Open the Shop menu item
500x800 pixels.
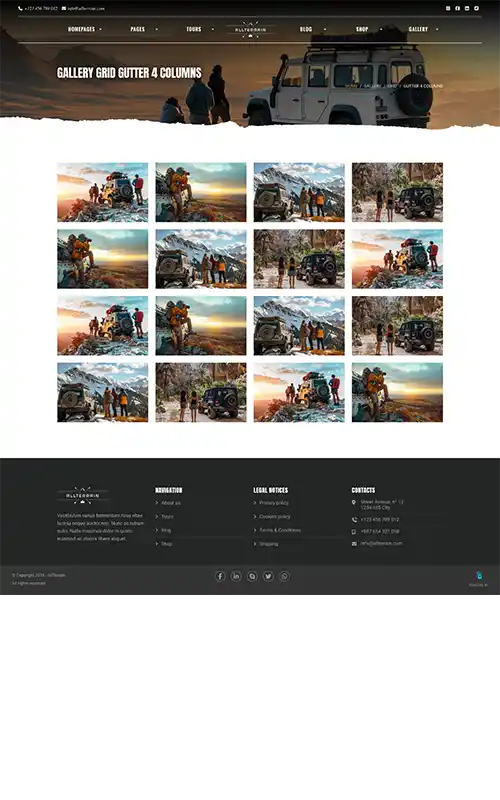pos(362,29)
